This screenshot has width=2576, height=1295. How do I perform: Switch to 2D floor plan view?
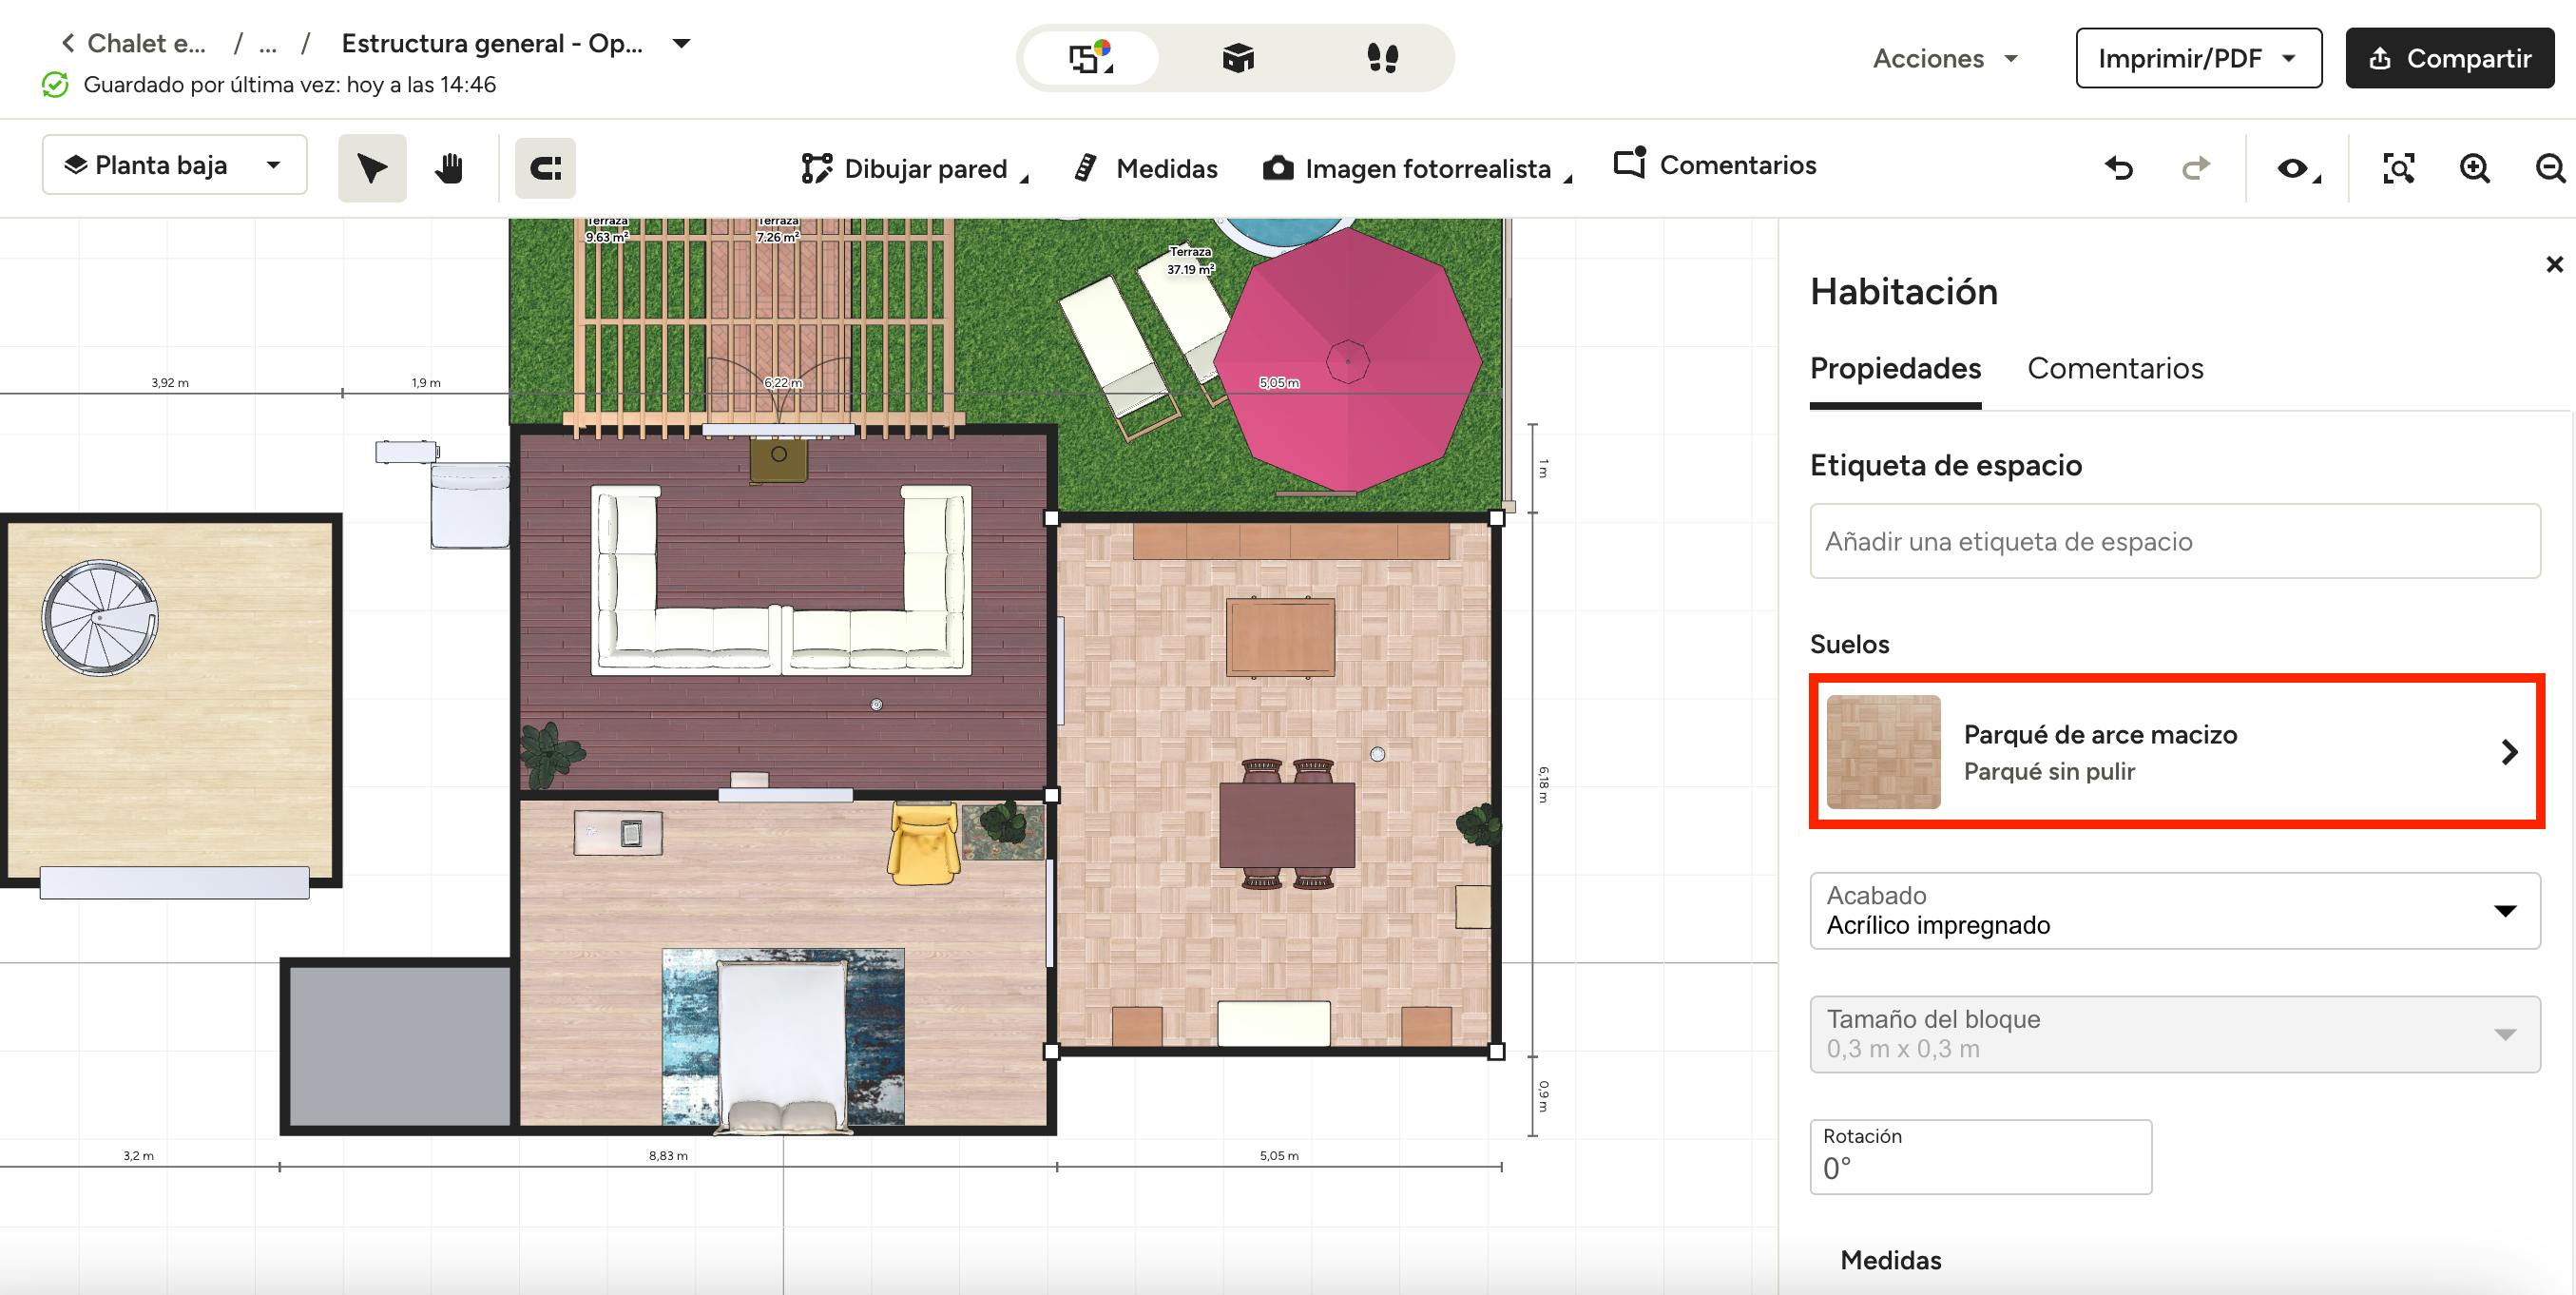[1091, 58]
